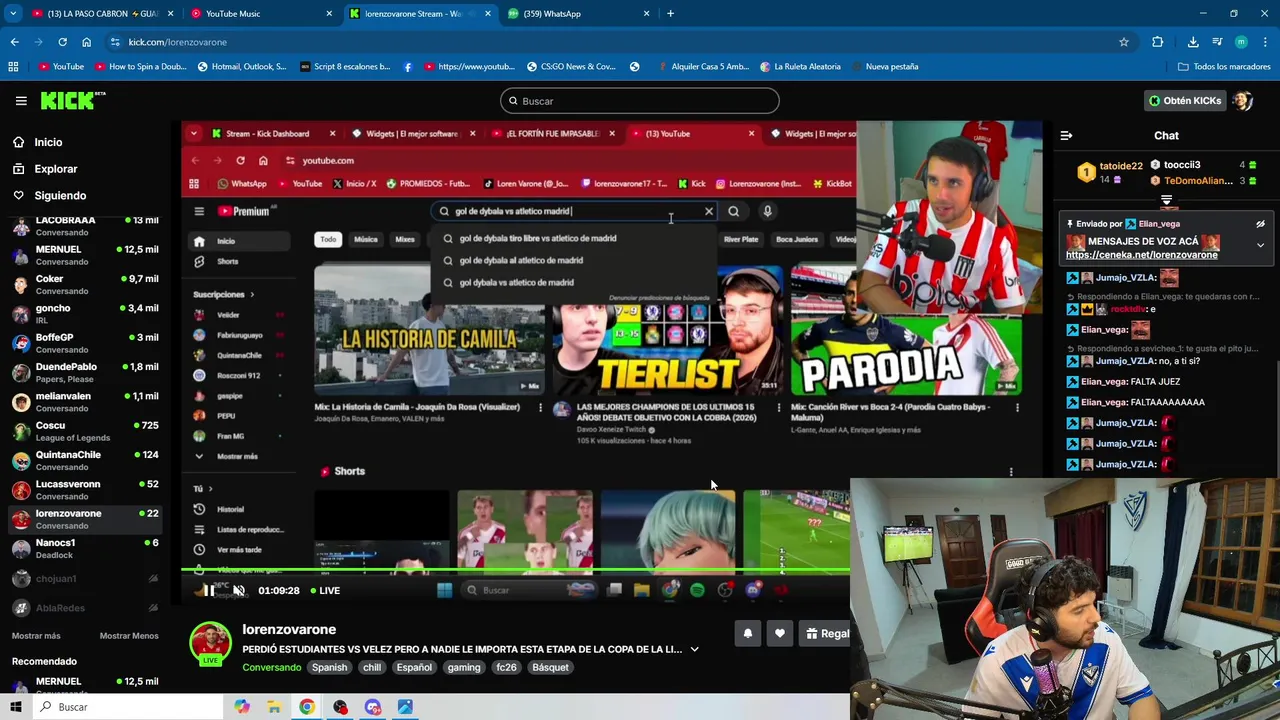This screenshot has width=1280, height=720.
Task: Open CS:GO News bookmark
Action: pyautogui.click(x=571, y=67)
